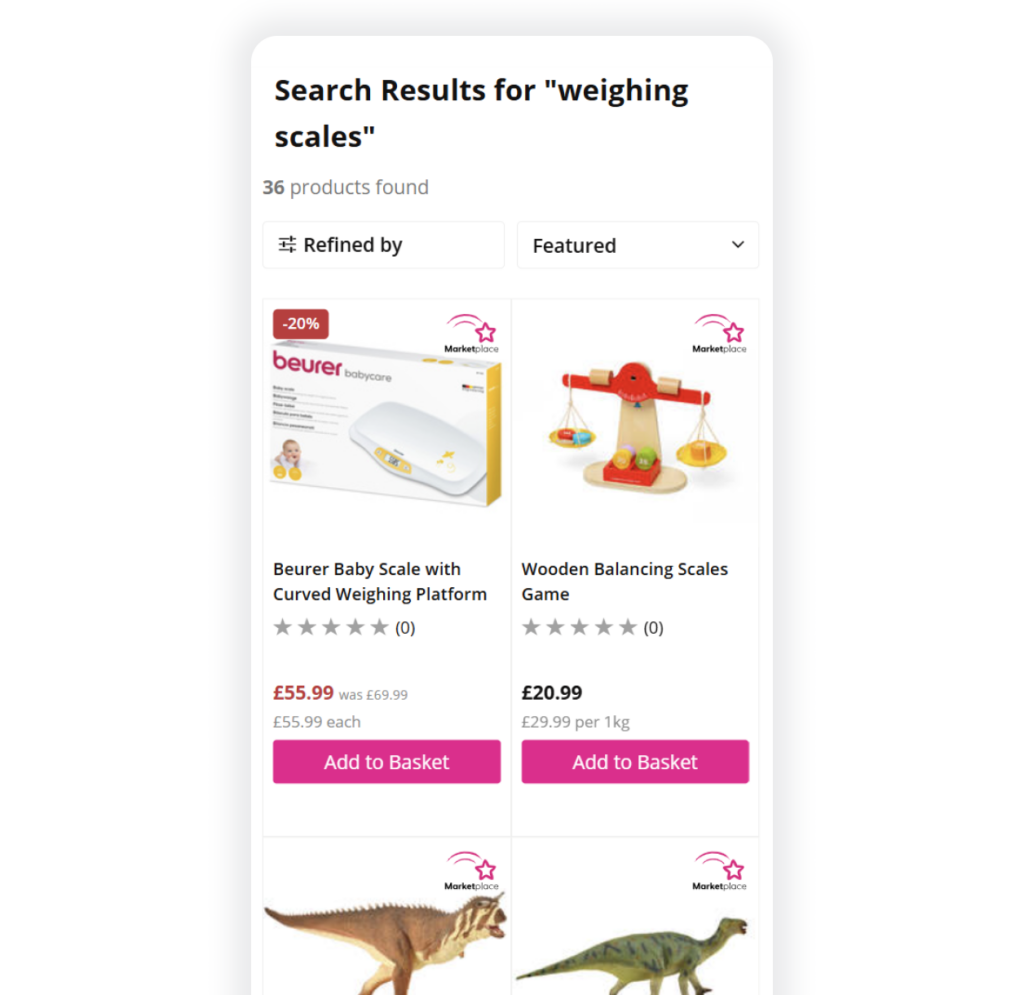Click the filter sliders icon
Image resolution: width=1024 pixels, height=995 pixels.
click(287, 245)
